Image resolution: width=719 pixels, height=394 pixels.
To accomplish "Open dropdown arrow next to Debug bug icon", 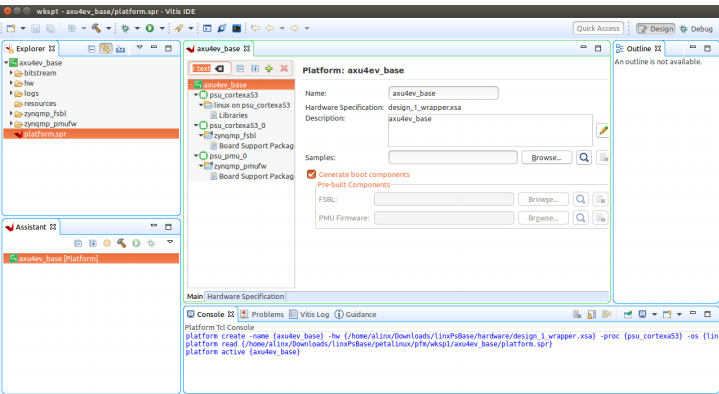I will [137, 28].
